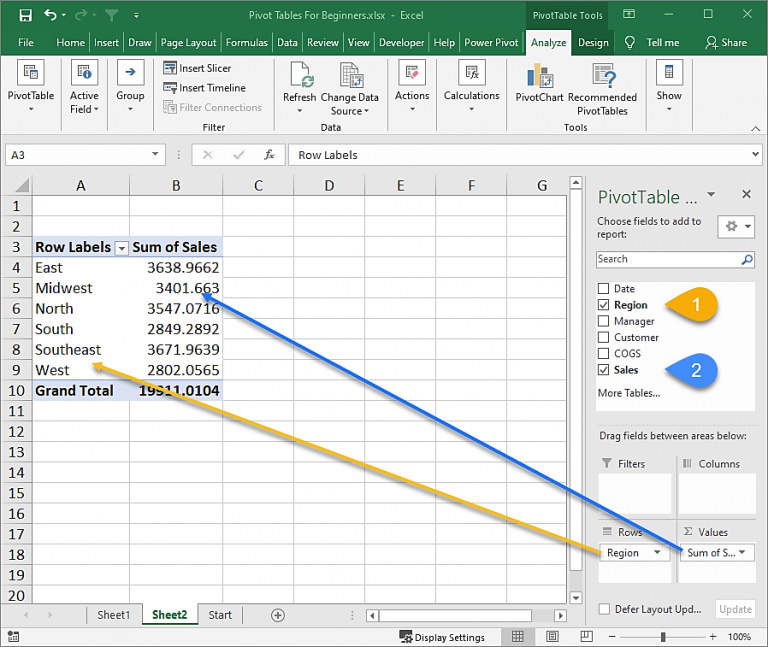
Task: Uncheck the Sales field checkbox
Action: (x=603, y=369)
